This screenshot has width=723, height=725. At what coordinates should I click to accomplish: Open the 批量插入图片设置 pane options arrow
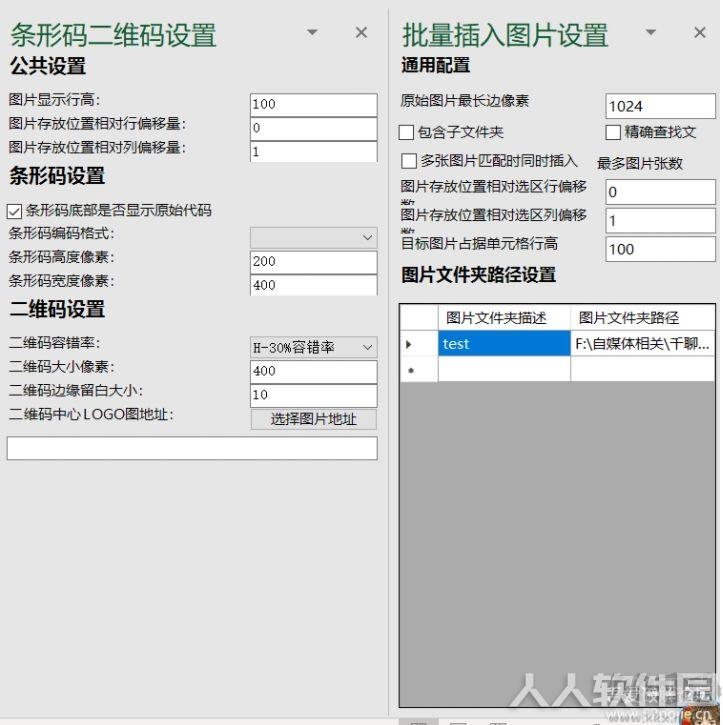pos(650,32)
